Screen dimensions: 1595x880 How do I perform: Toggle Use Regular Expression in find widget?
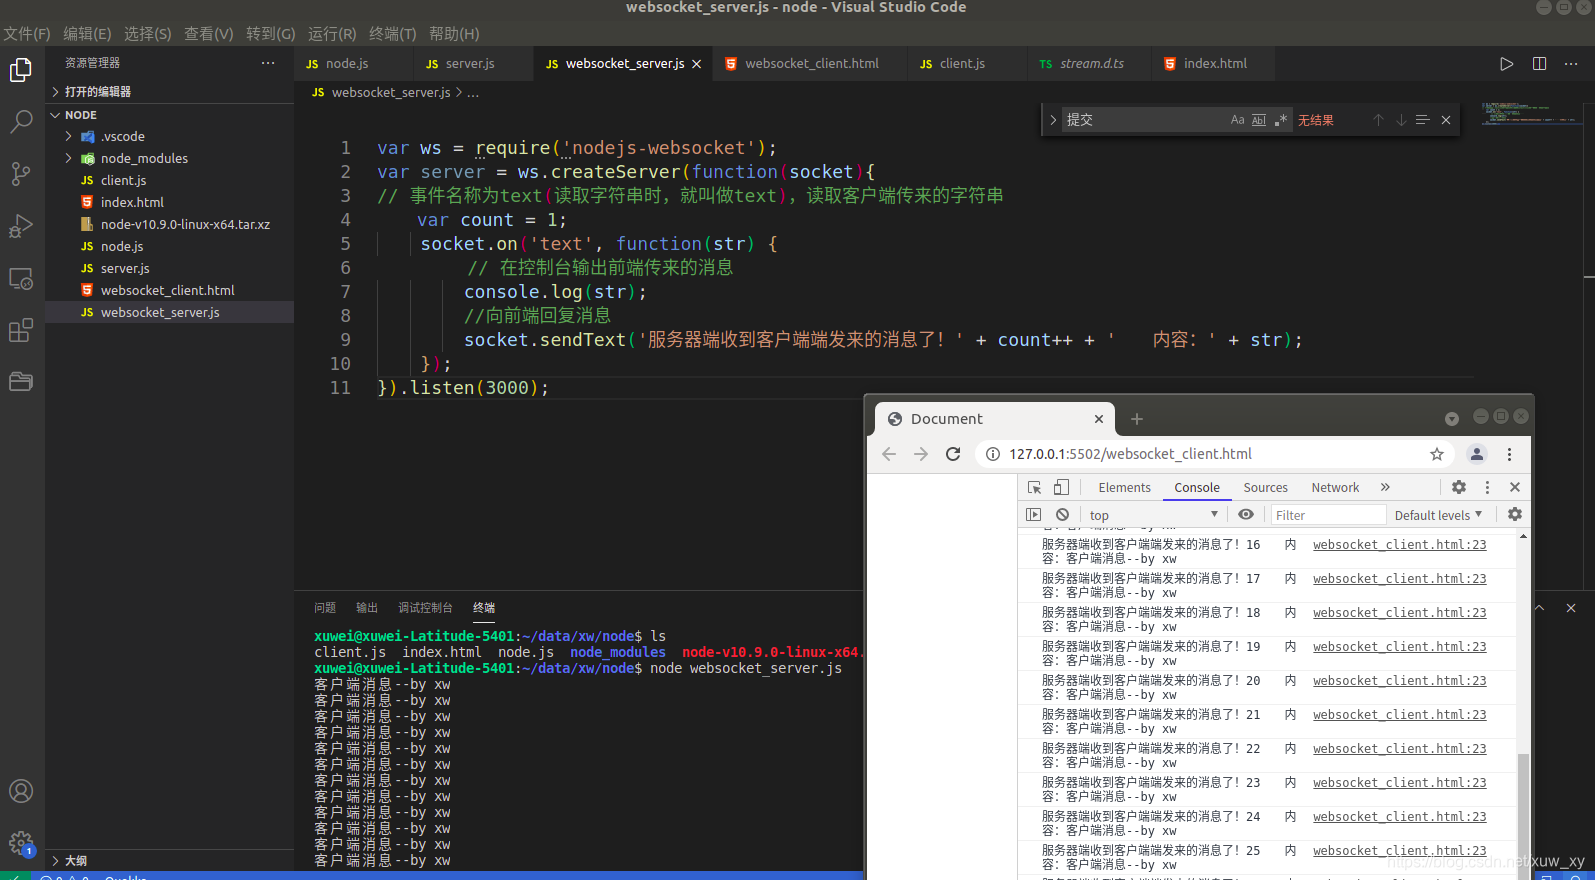point(1281,120)
